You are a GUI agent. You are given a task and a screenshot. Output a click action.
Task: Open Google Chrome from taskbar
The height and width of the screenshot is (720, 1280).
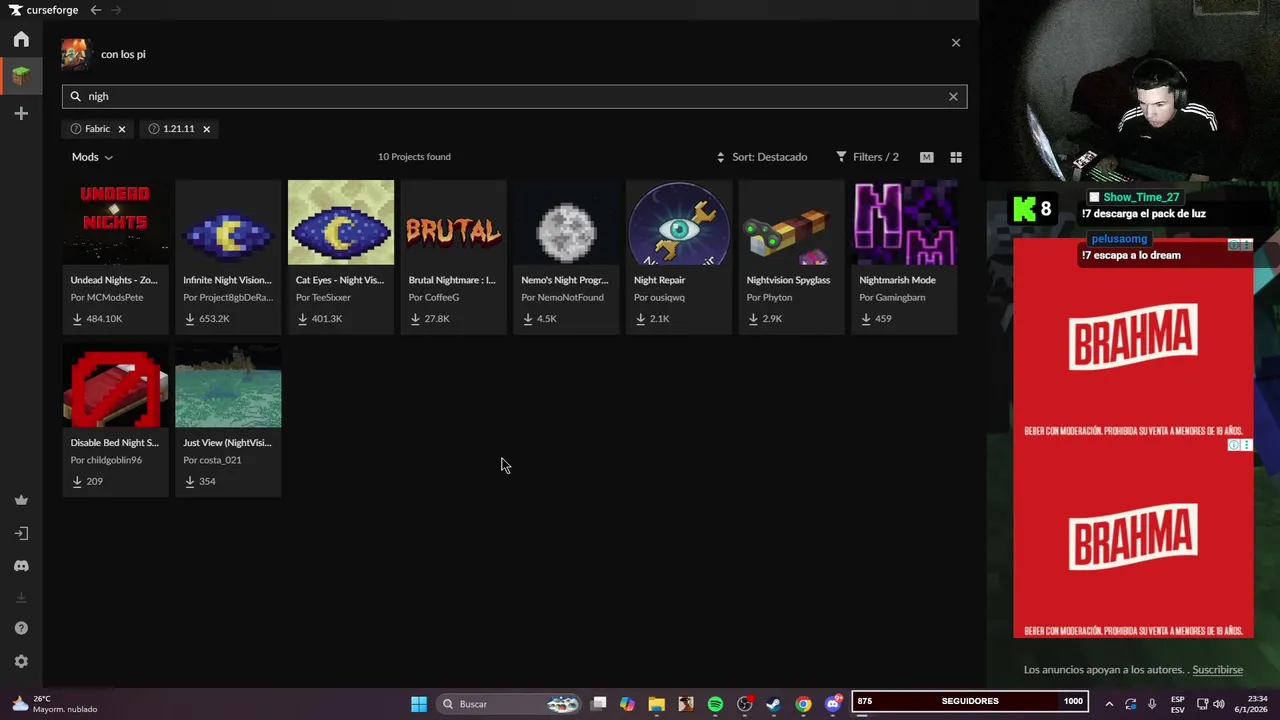coord(803,704)
